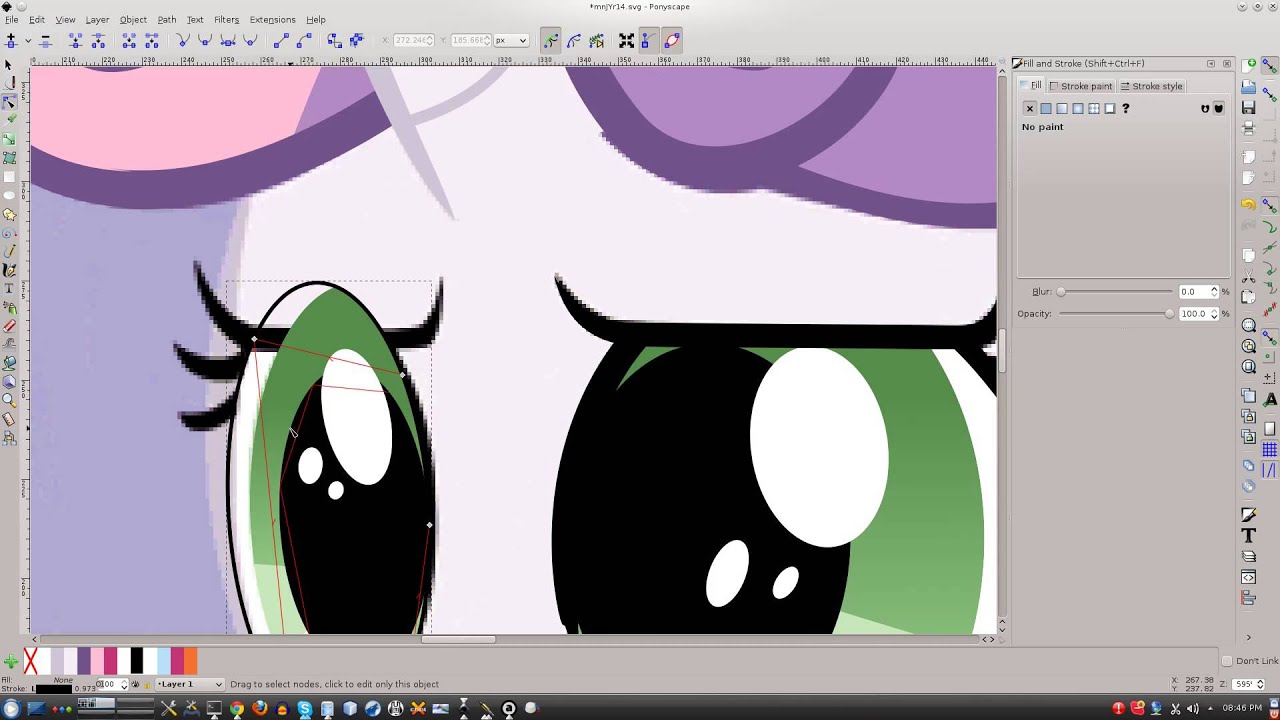Screen dimensions: 1280x720
Task: Open the Object menu
Action: coord(133,20)
